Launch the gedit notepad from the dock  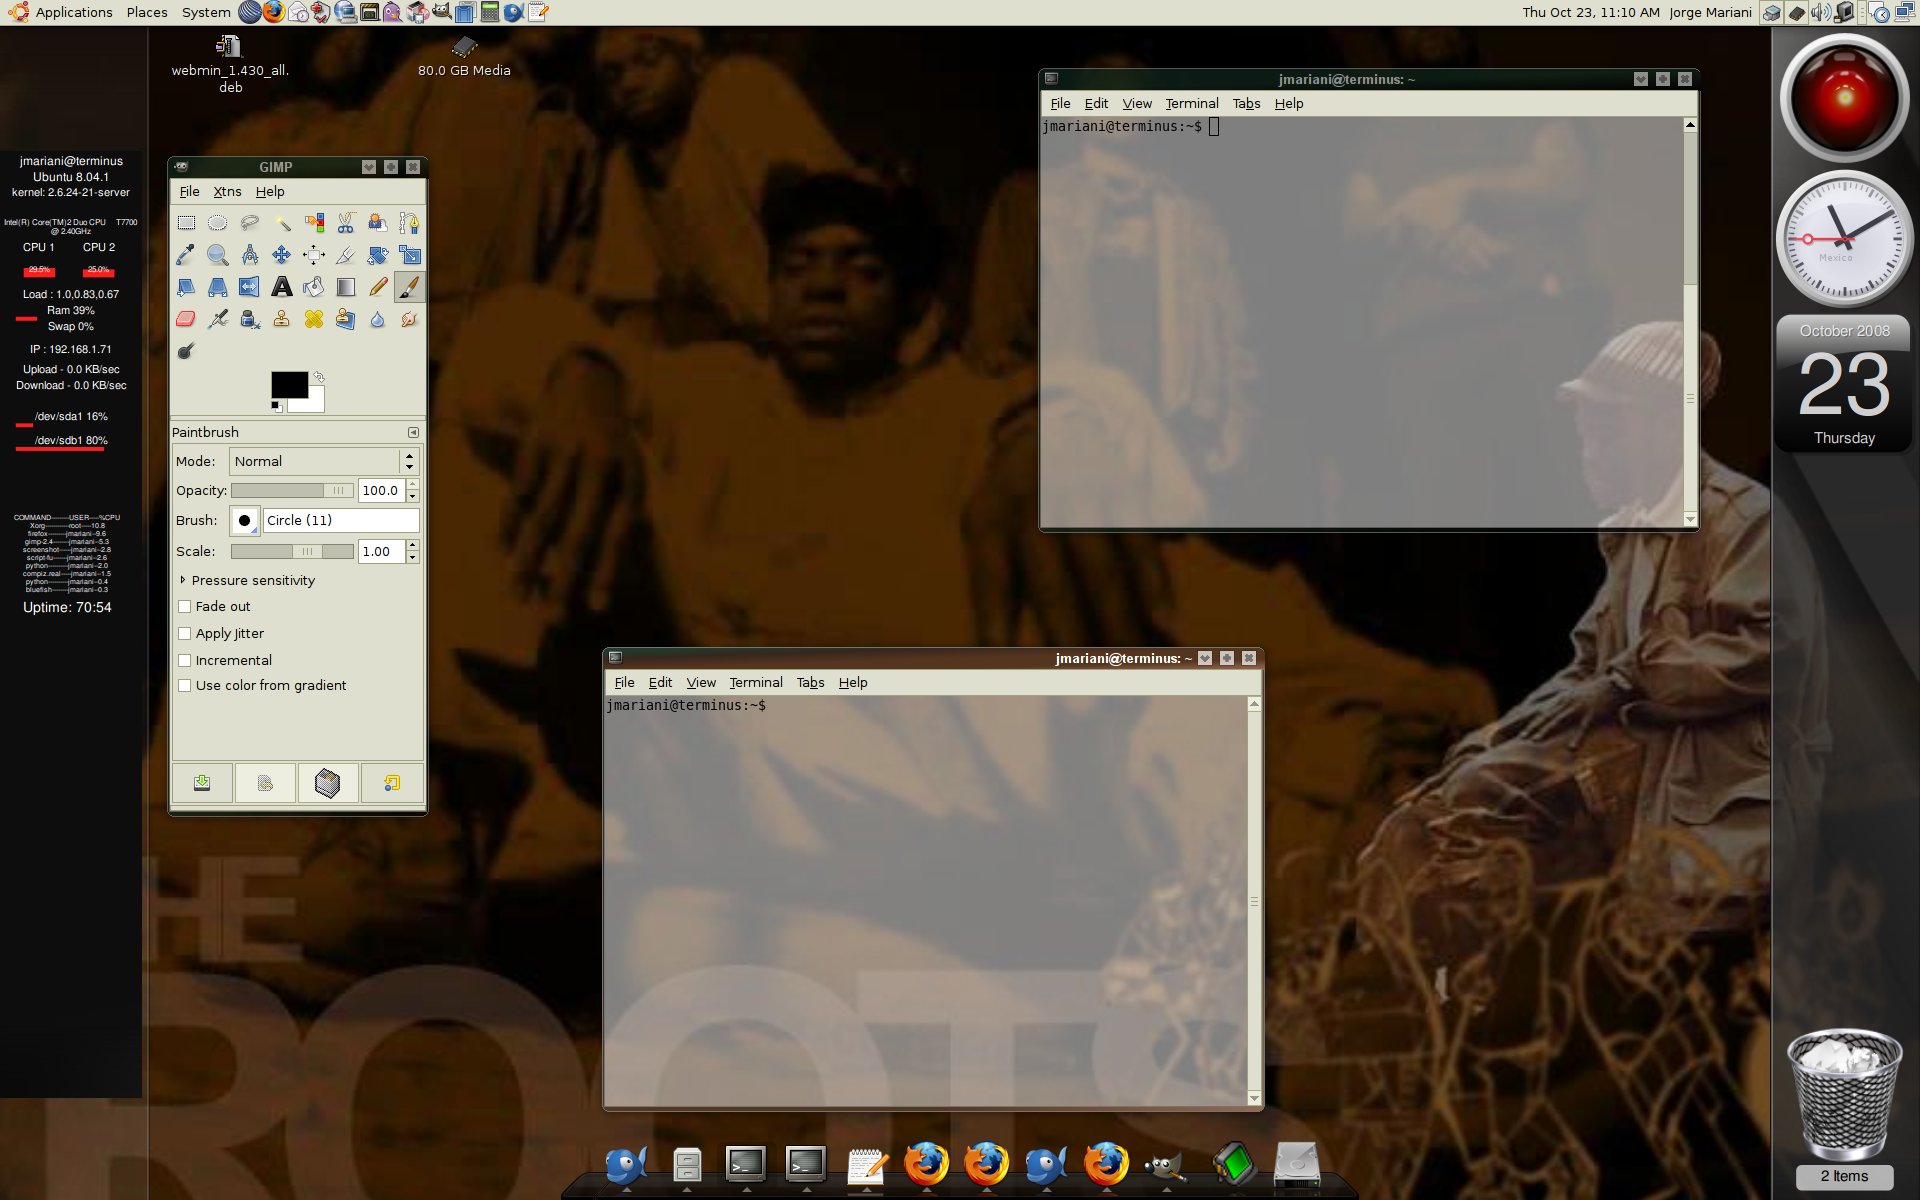tap(867, 1166)
